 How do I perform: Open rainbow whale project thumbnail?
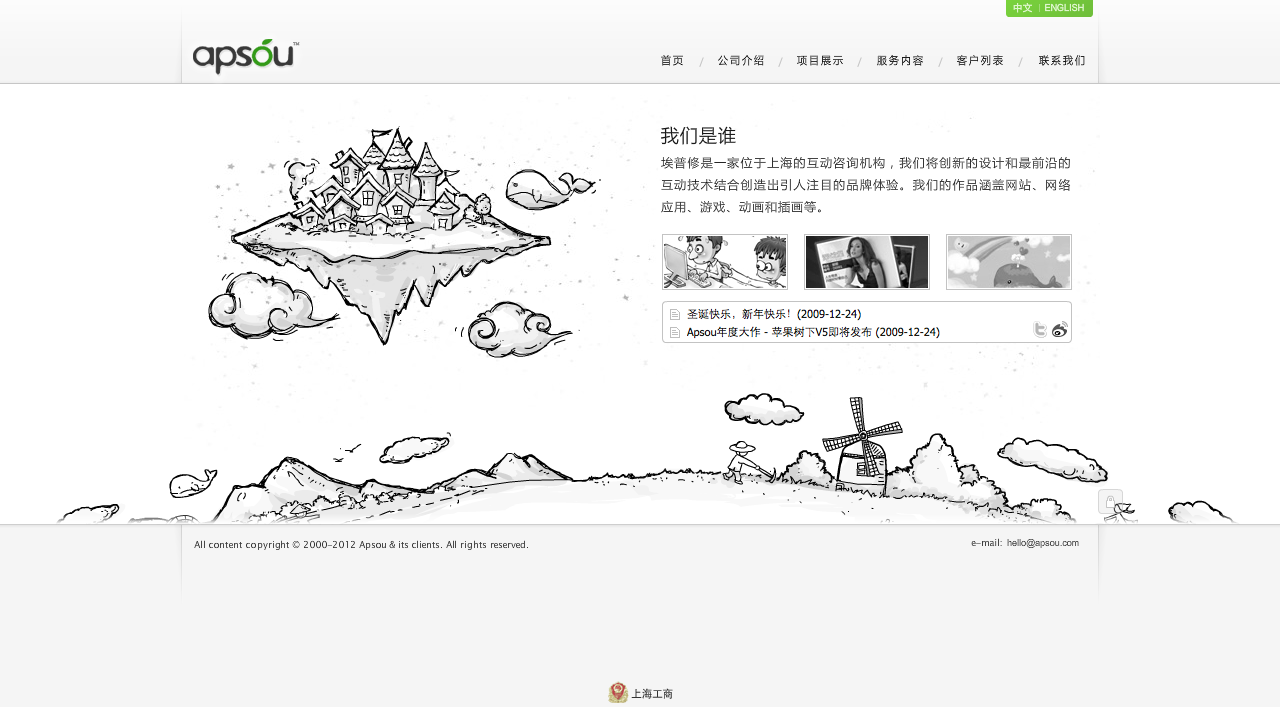(x=1009, y=262)
